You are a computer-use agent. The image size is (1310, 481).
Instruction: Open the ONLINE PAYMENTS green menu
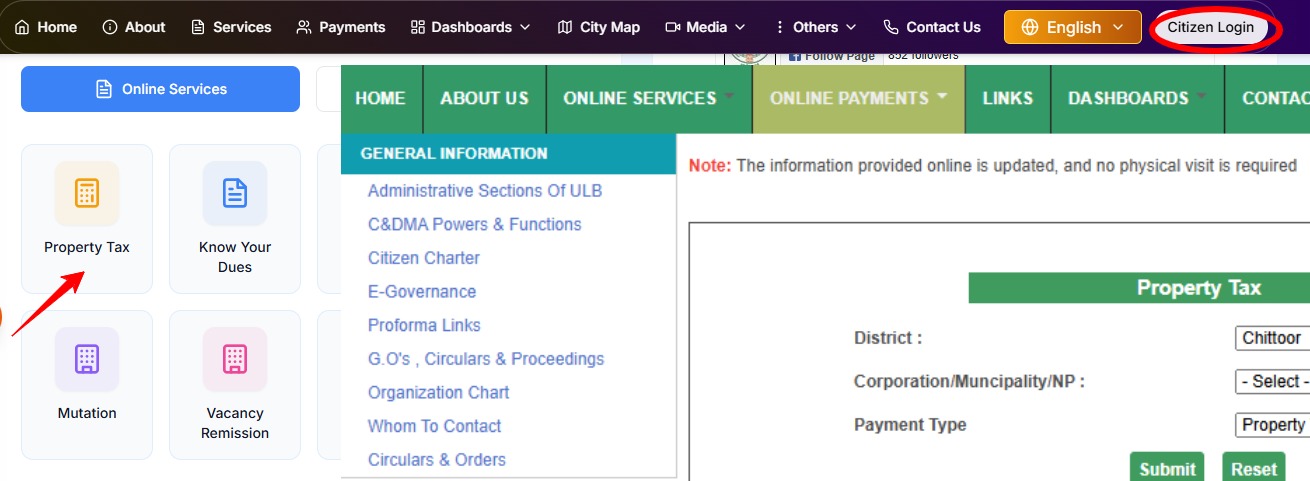point(858,98)
